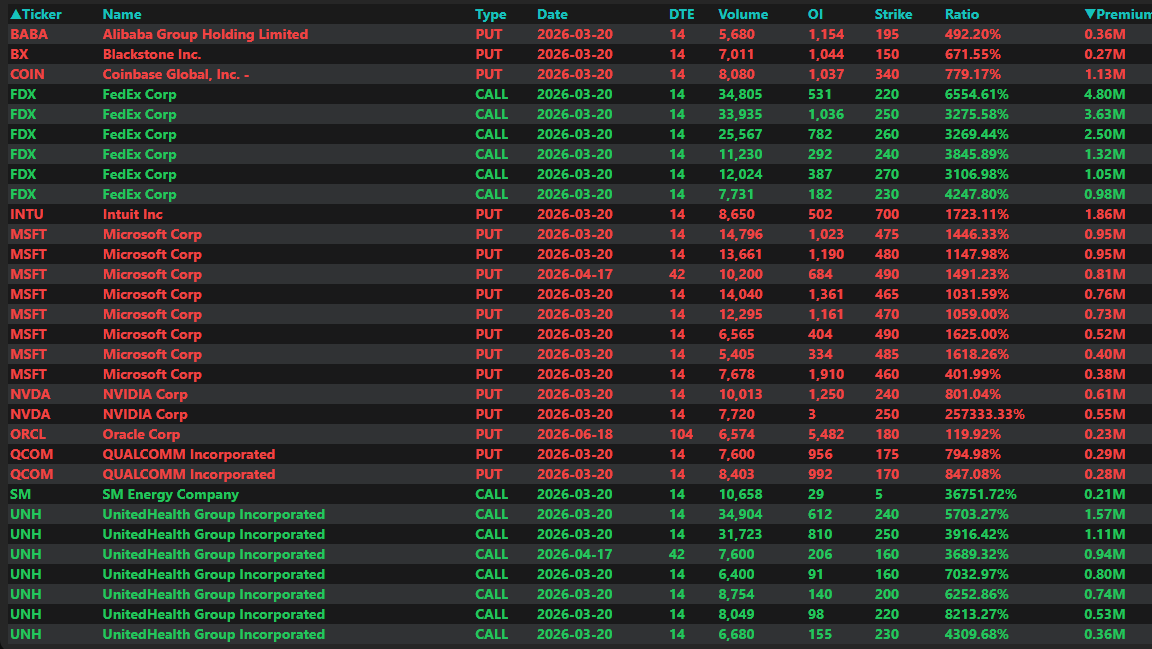Click the 4.80M premium value
The width and height of the screenshot is (1152, 649).
coord(1104,94)
